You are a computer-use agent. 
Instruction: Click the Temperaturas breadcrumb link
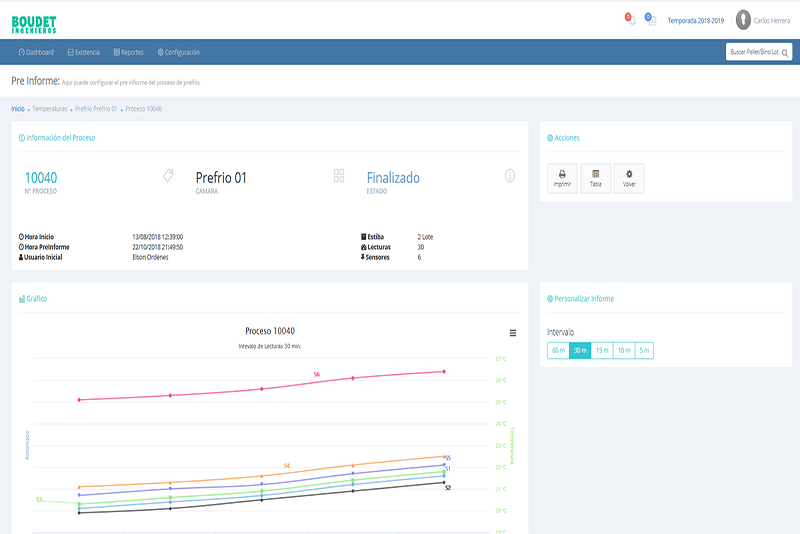[x=49, y=109]
